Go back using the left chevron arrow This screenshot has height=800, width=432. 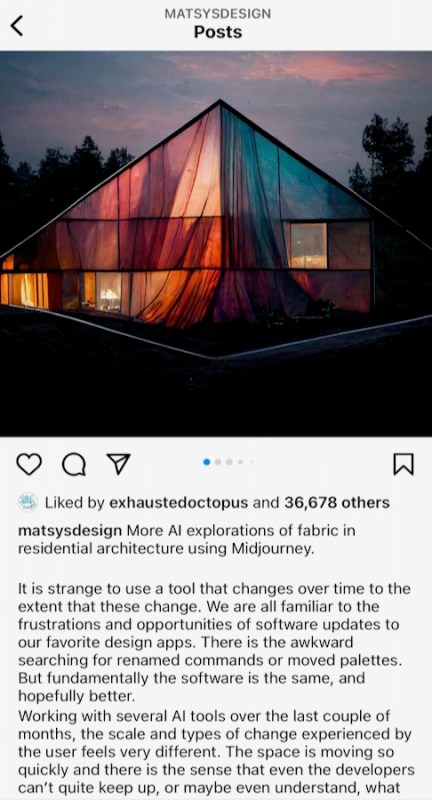[x=17, y=26]
